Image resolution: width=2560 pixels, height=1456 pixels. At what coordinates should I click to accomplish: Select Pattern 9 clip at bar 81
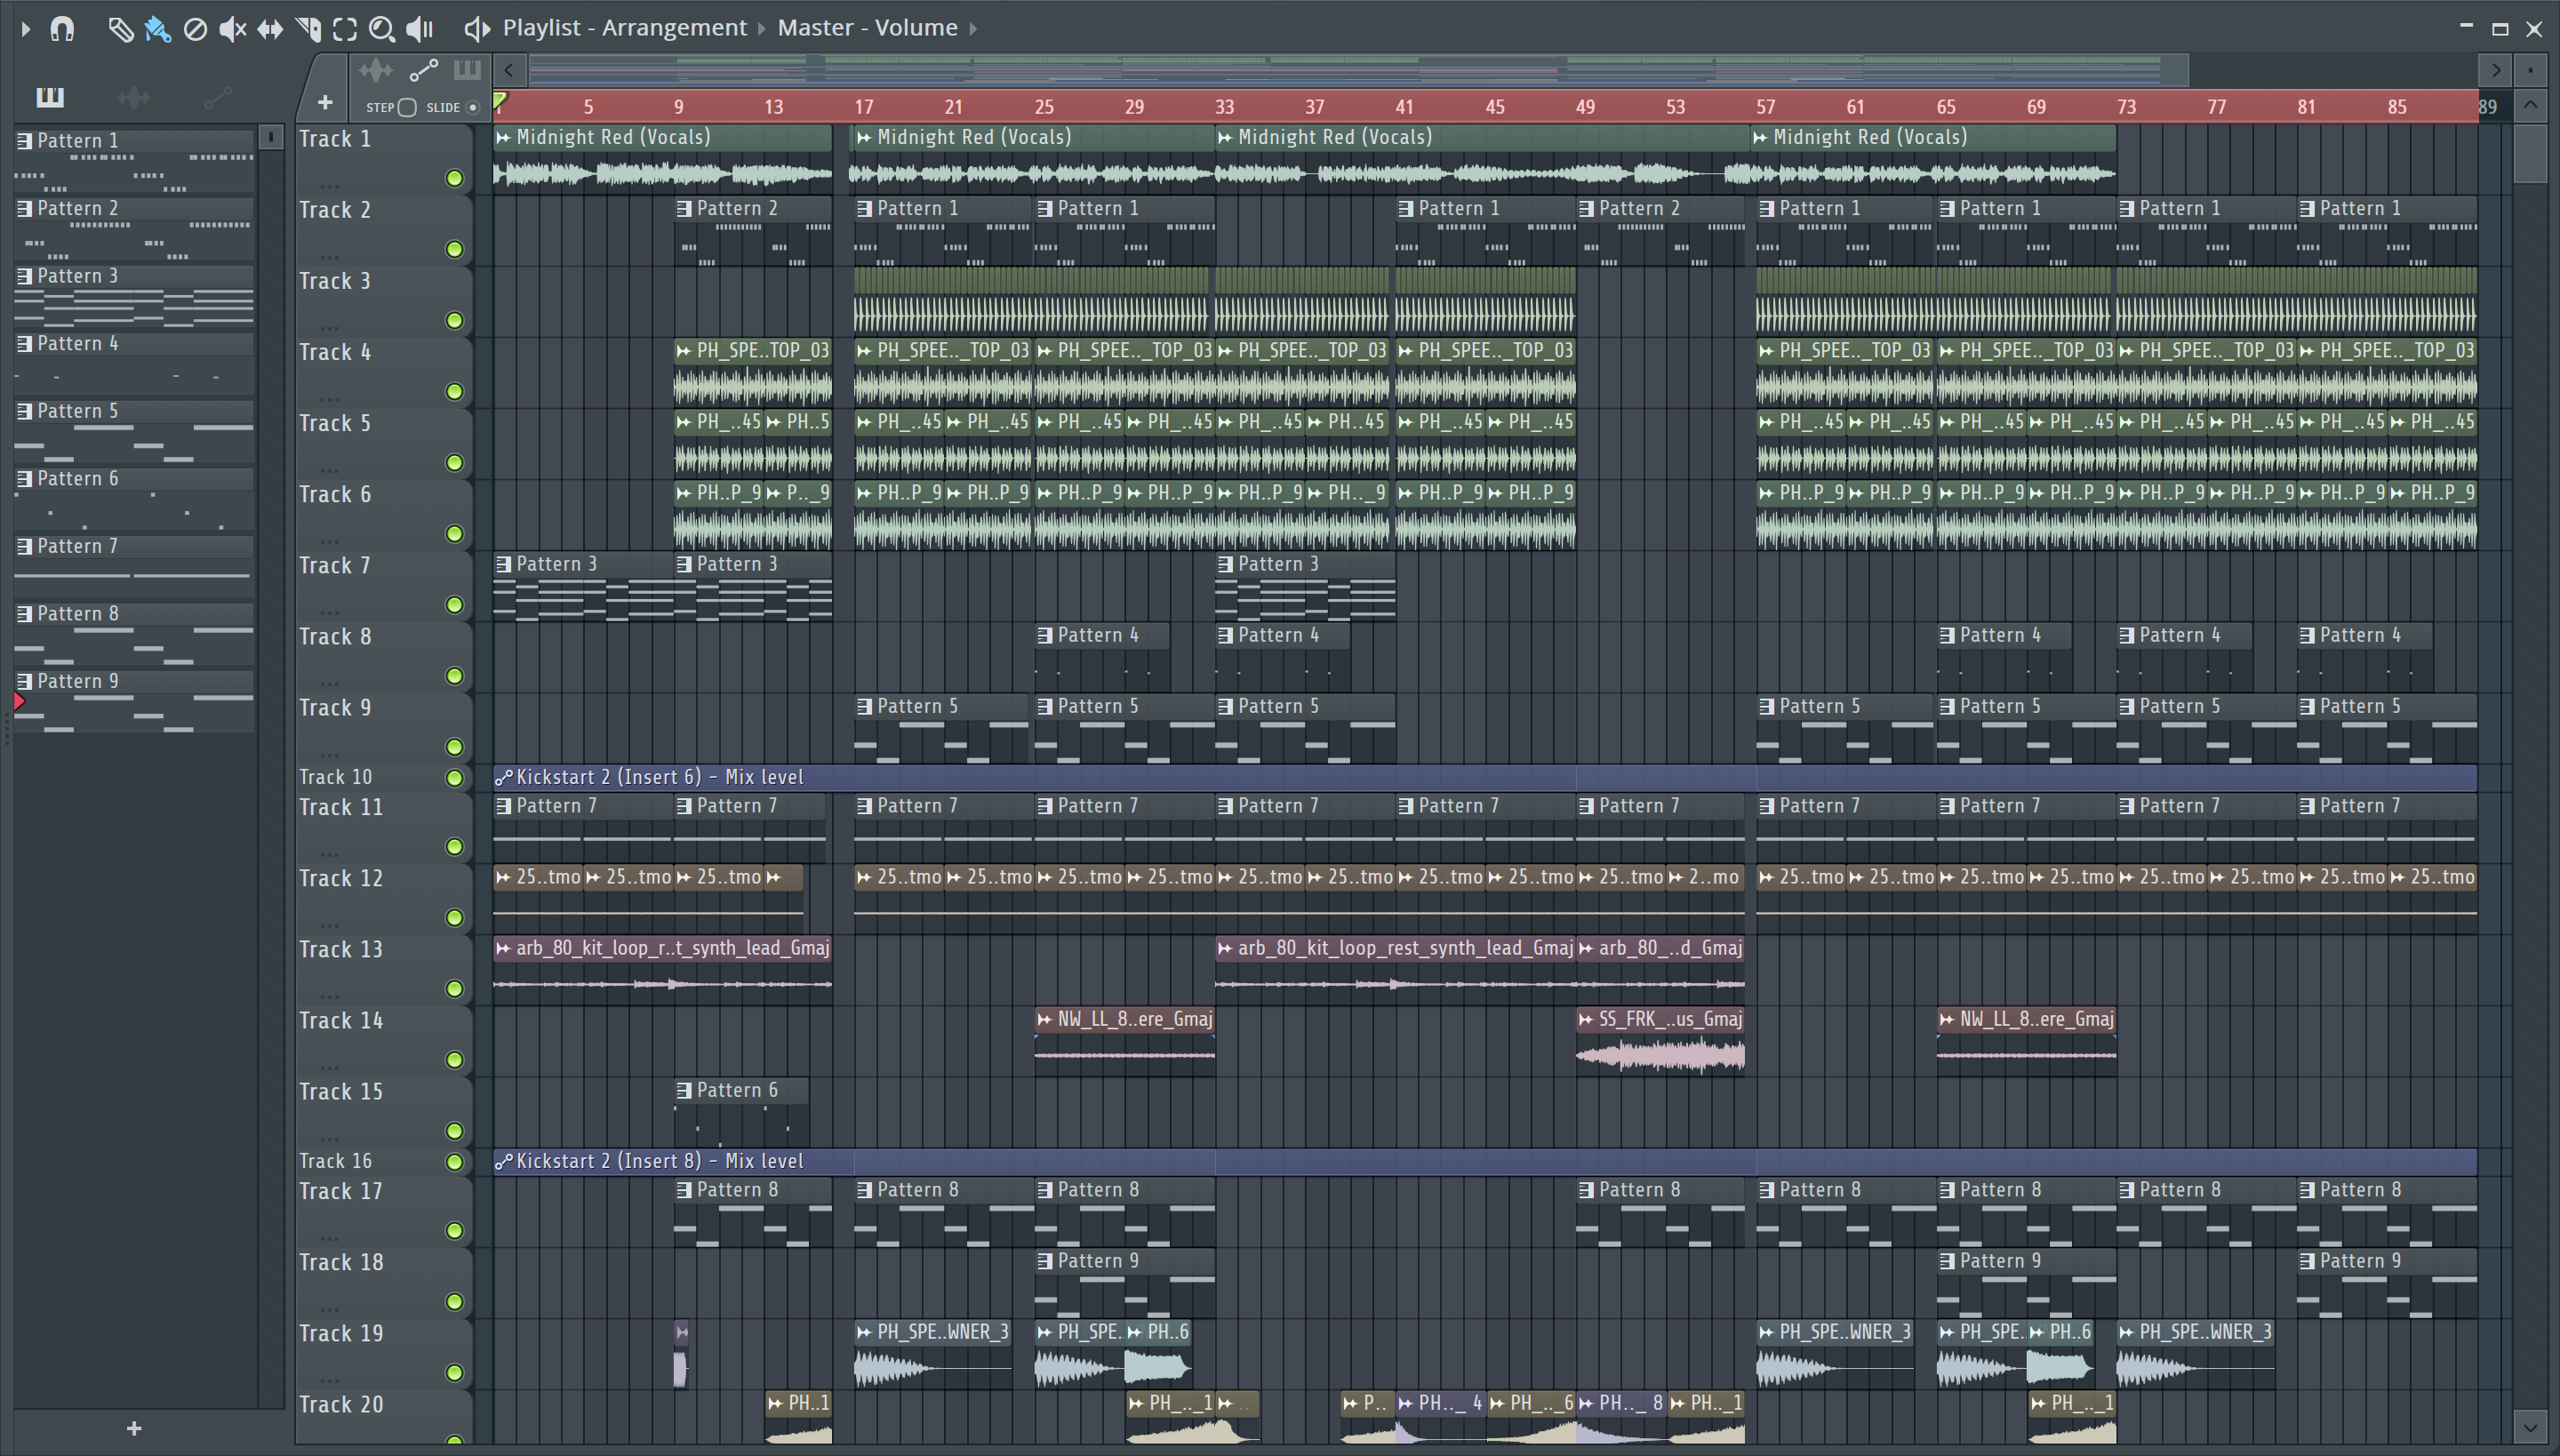click(2386, 1283)
